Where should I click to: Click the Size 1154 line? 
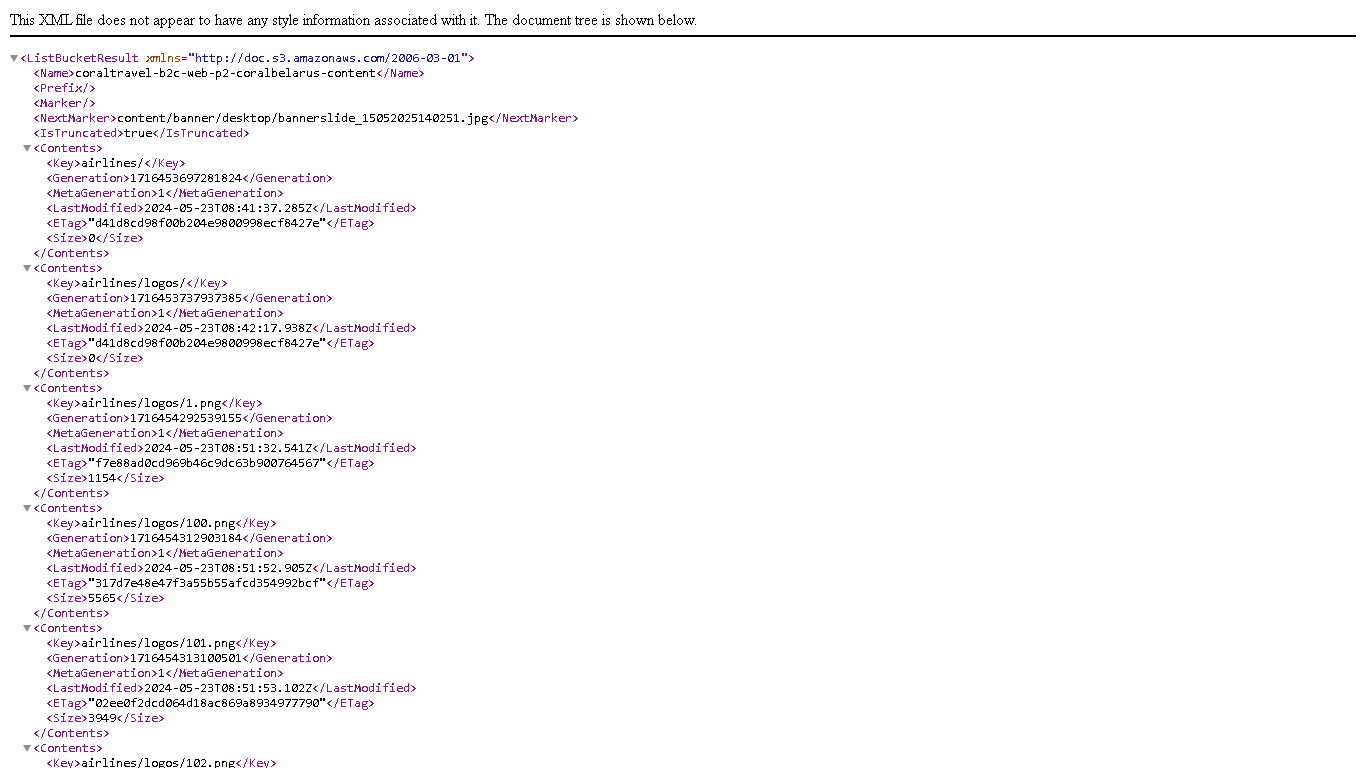tap(105, 478)
